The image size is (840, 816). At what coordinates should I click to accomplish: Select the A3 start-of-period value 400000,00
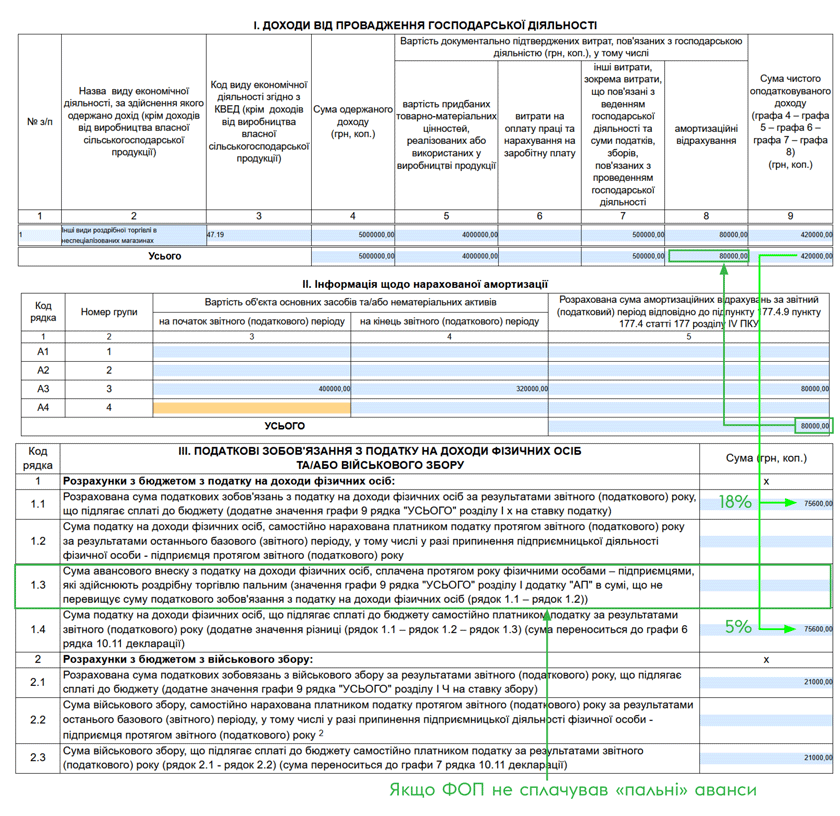tap(251, 389)
